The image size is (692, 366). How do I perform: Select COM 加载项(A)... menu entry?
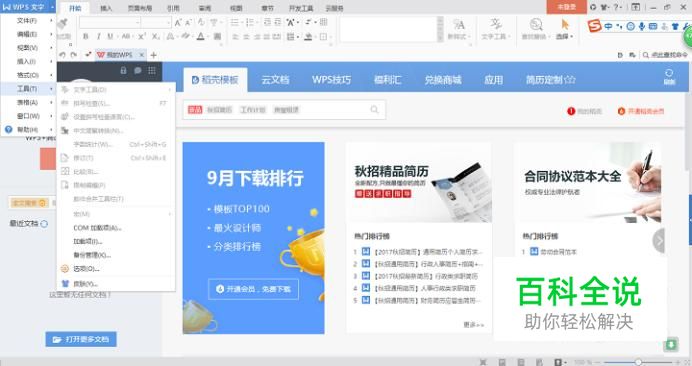coord(116,228)
